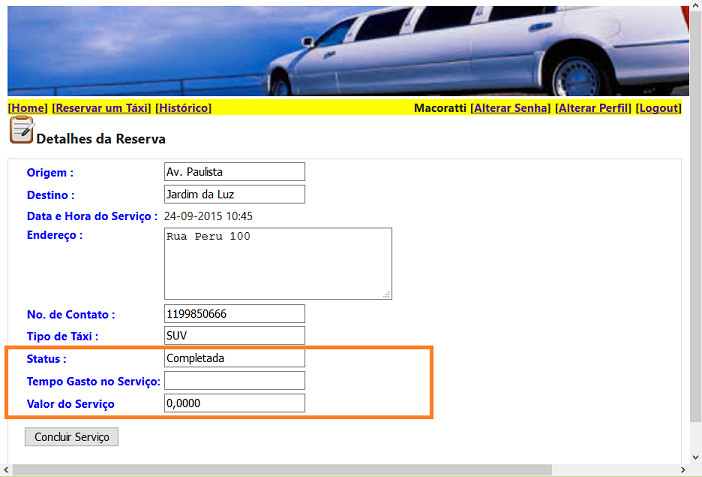Viewport: 702px width, 477px height.
Task: Click the empty Tempo Gasto no Serviço field
Action: 234,381
